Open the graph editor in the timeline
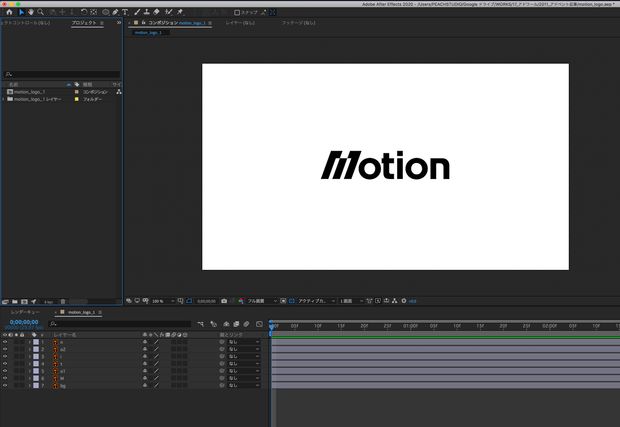Screen dimensions: 620x427 [259, 324]
